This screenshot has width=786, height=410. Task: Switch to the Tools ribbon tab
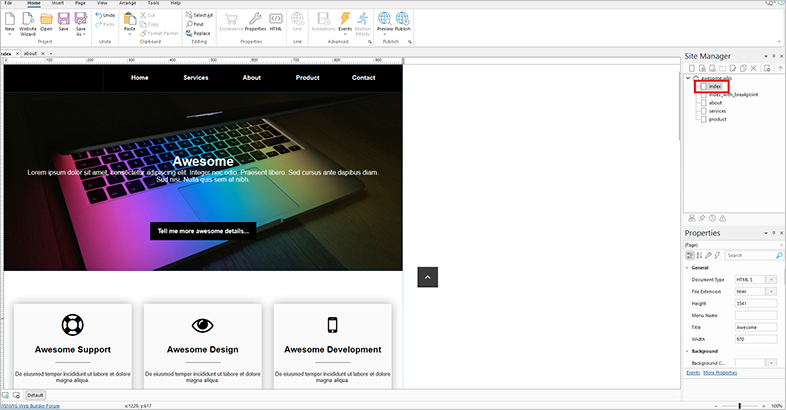coord(153,3)
